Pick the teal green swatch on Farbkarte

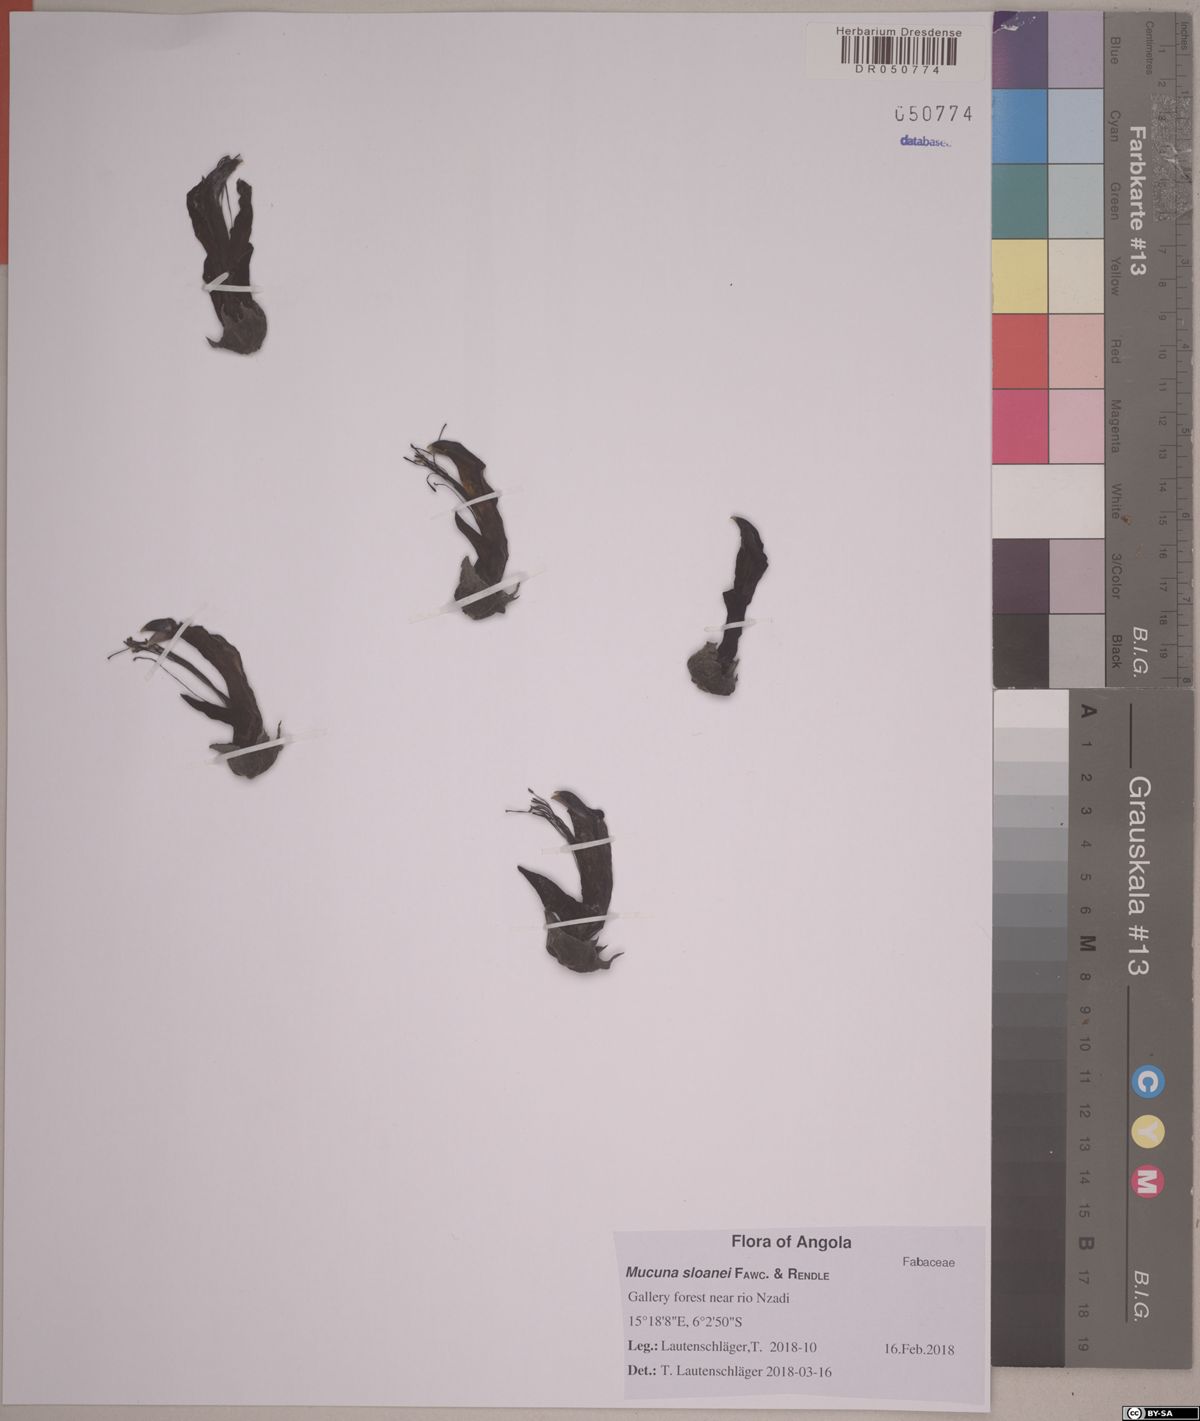1019,201
